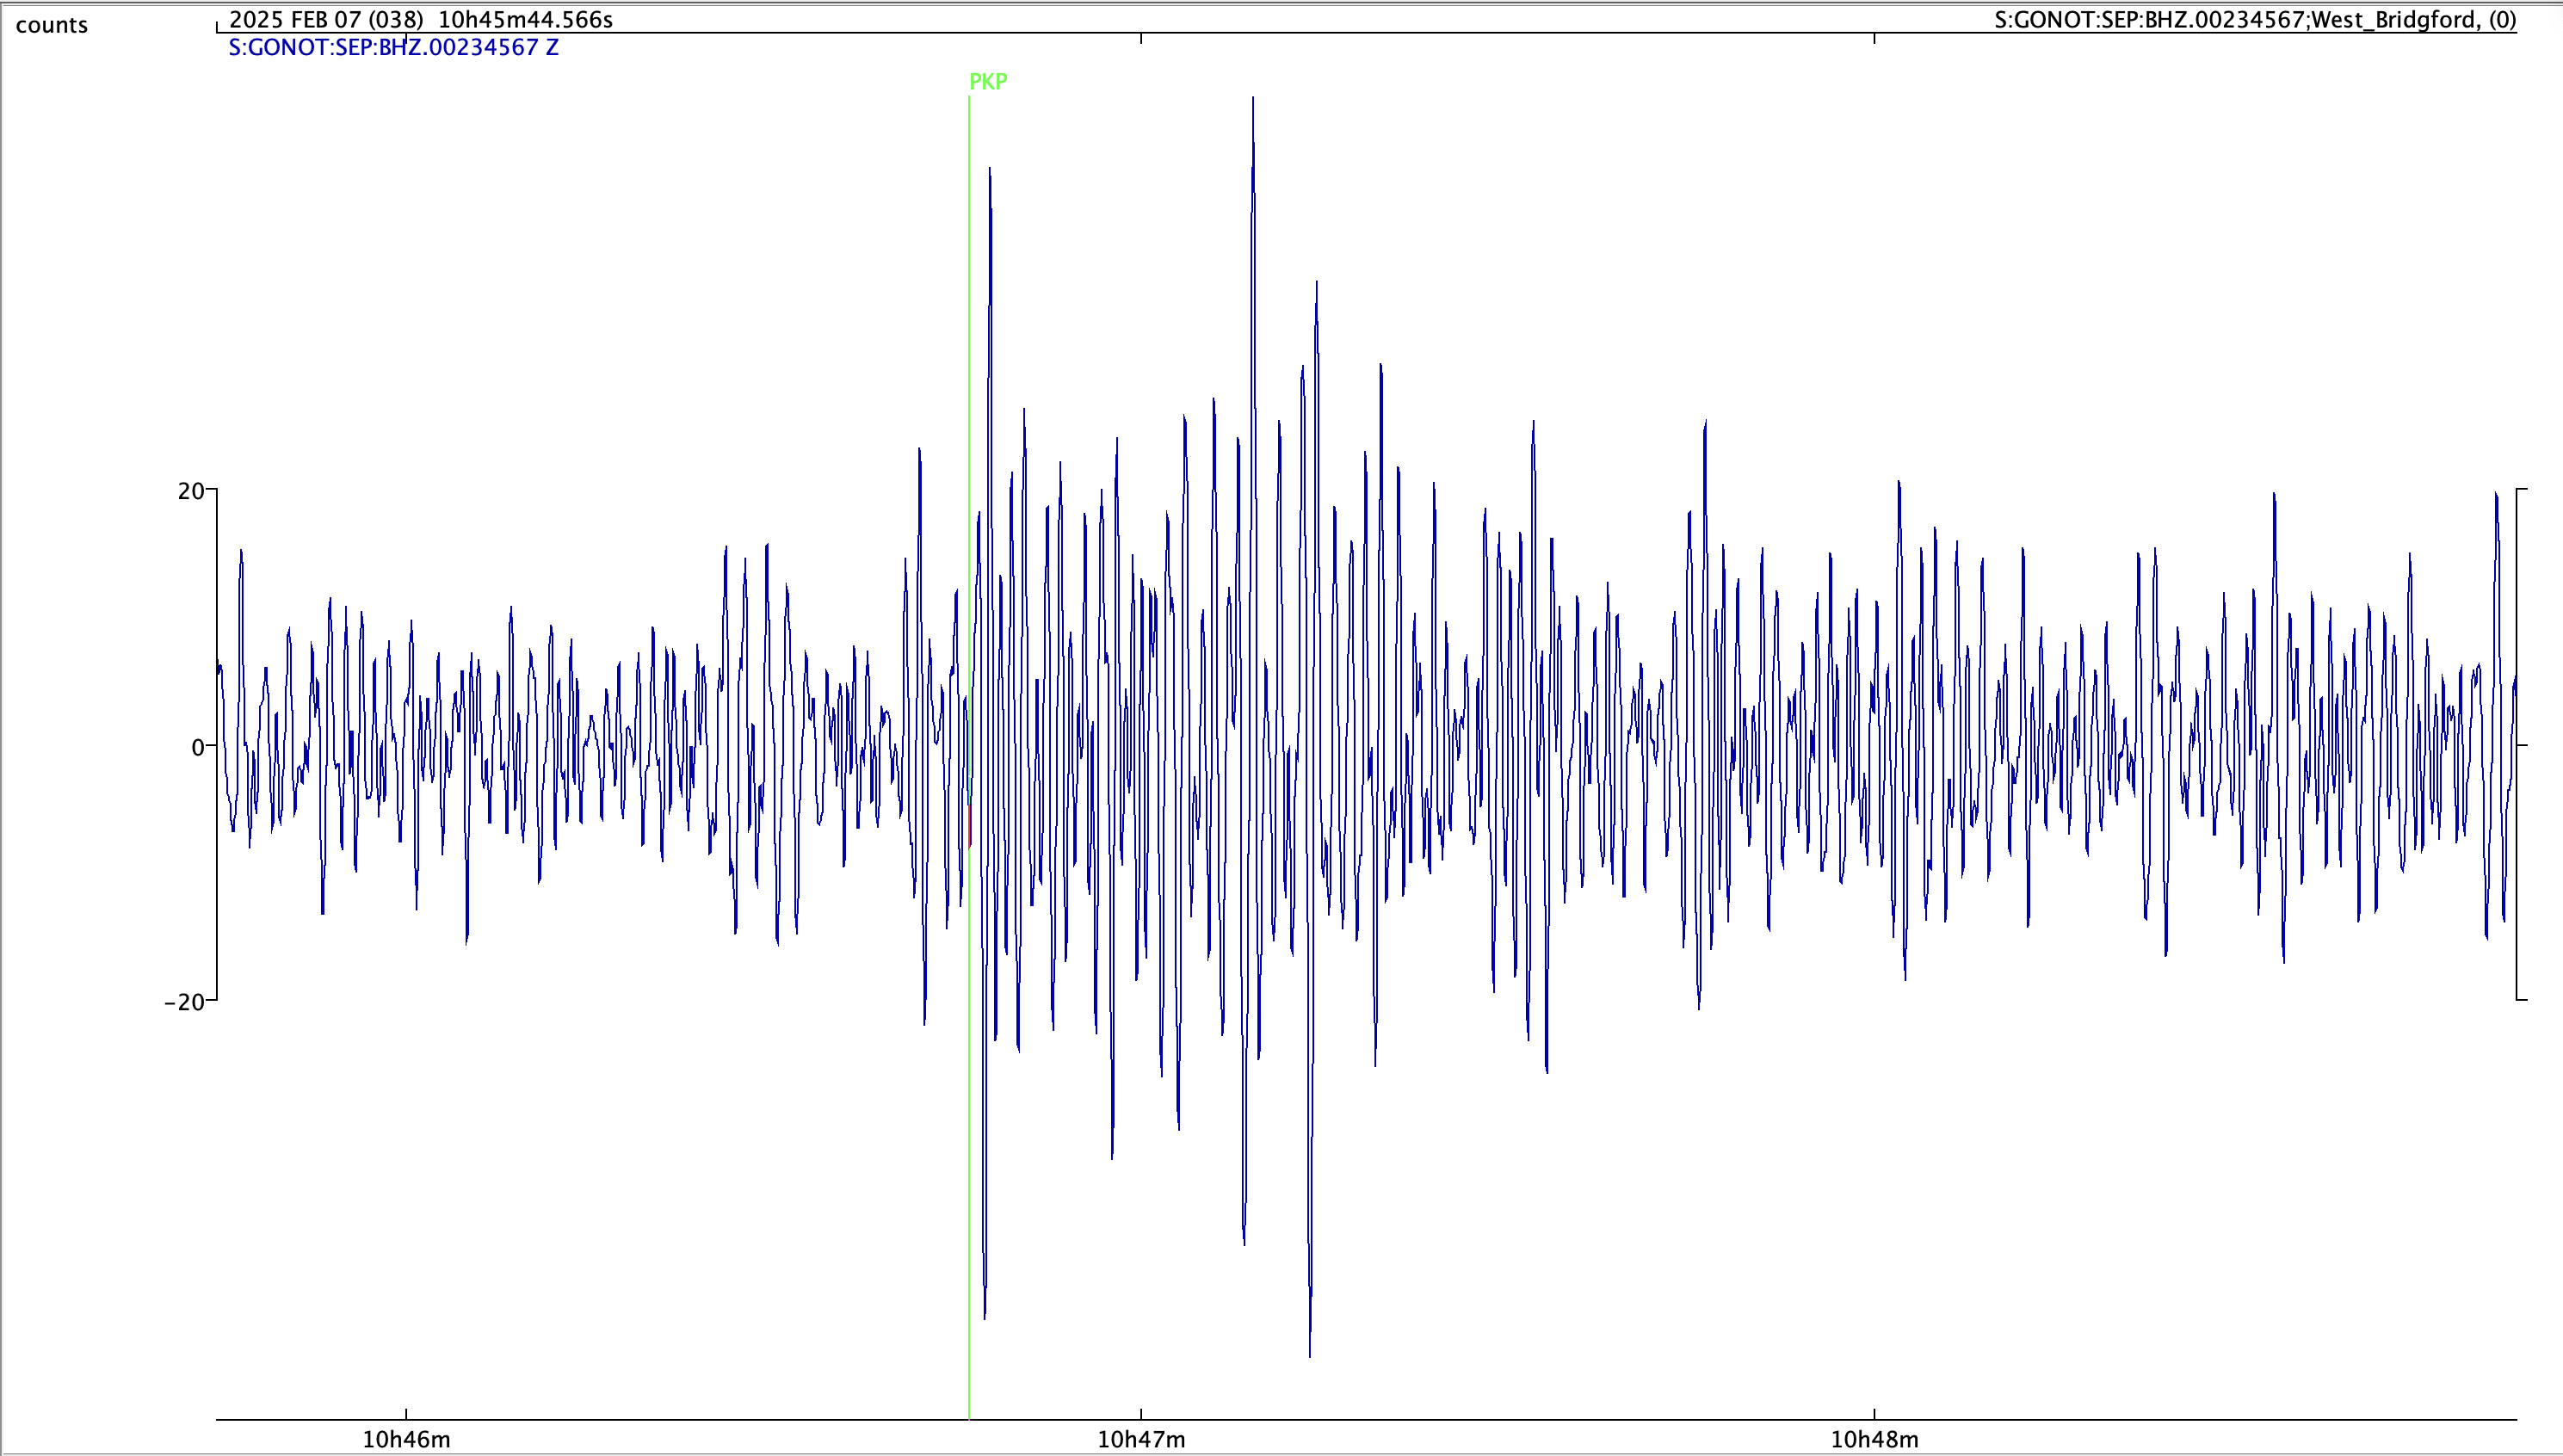The width and height of the screenshot is (2563, 1456).
Task: Click the 10h47m time axis label
Action: (x=1141, y=1439)
